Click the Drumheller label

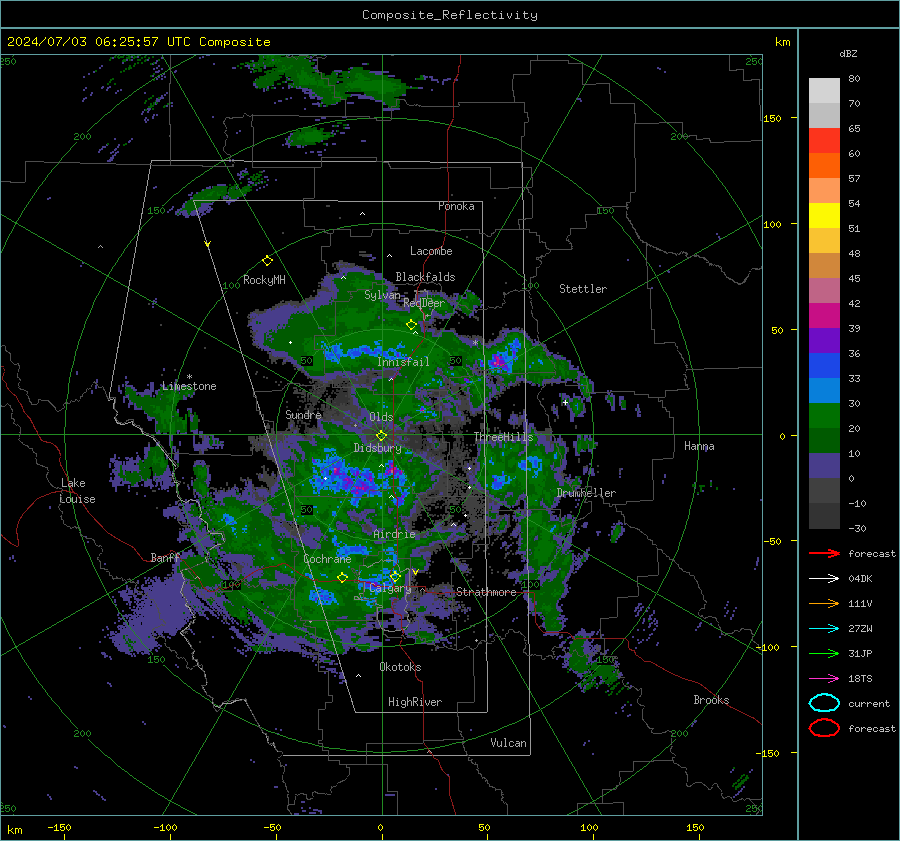click(x=586, y=493)
